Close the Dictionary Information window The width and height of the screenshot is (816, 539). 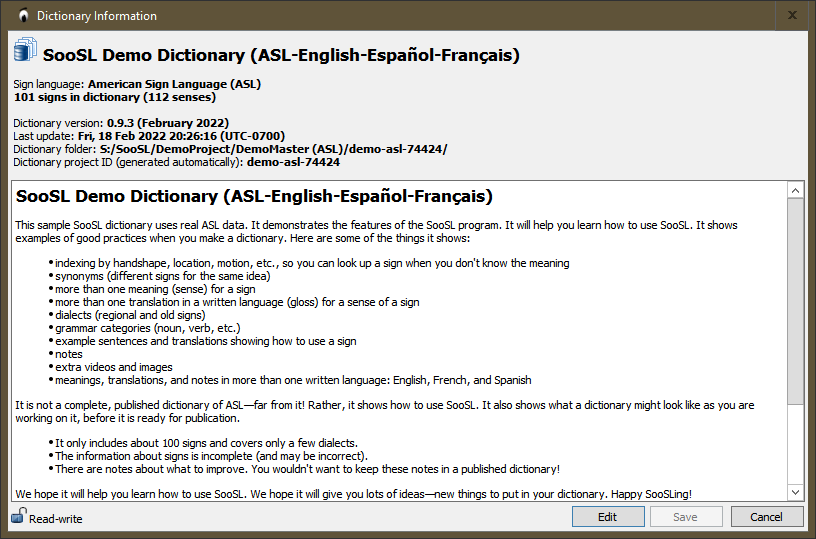coord(792,15)
